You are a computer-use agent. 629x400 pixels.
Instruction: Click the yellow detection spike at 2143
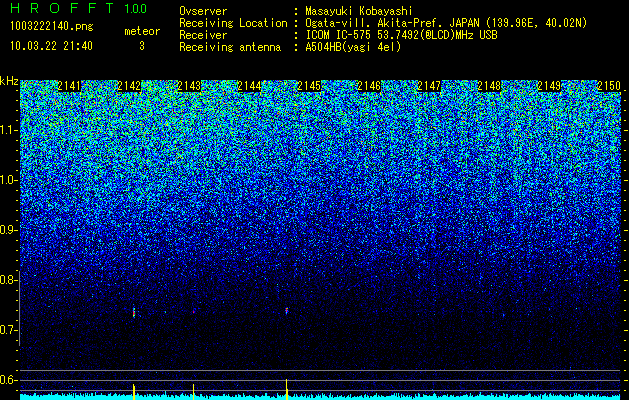[194, 392]
